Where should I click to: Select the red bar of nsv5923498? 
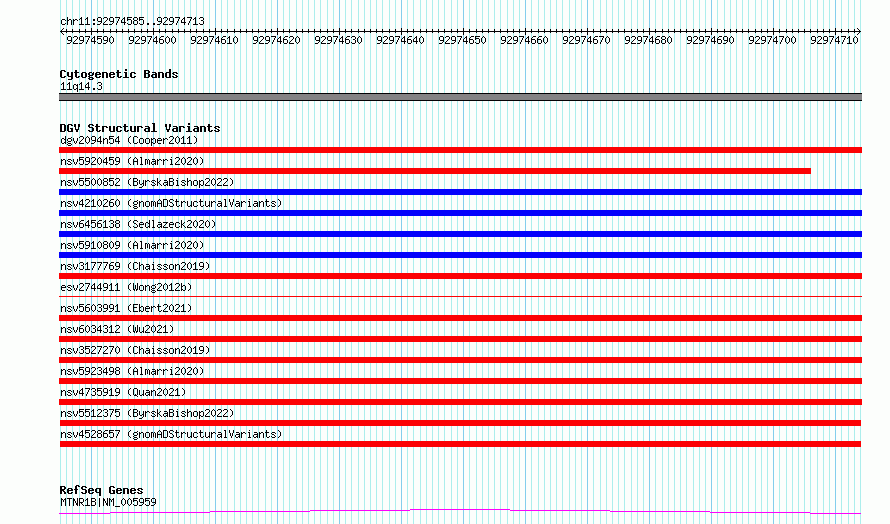coord(460,381)
